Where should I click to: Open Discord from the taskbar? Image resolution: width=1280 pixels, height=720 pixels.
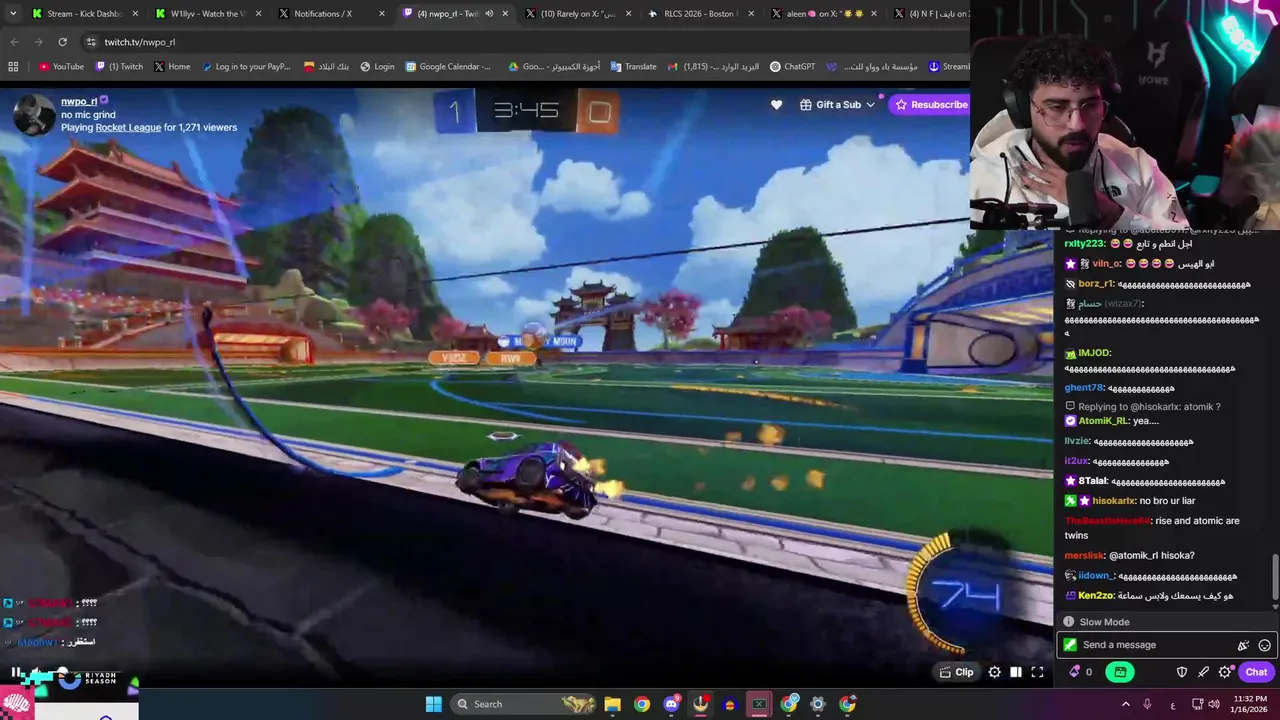[x=671, y=704]
